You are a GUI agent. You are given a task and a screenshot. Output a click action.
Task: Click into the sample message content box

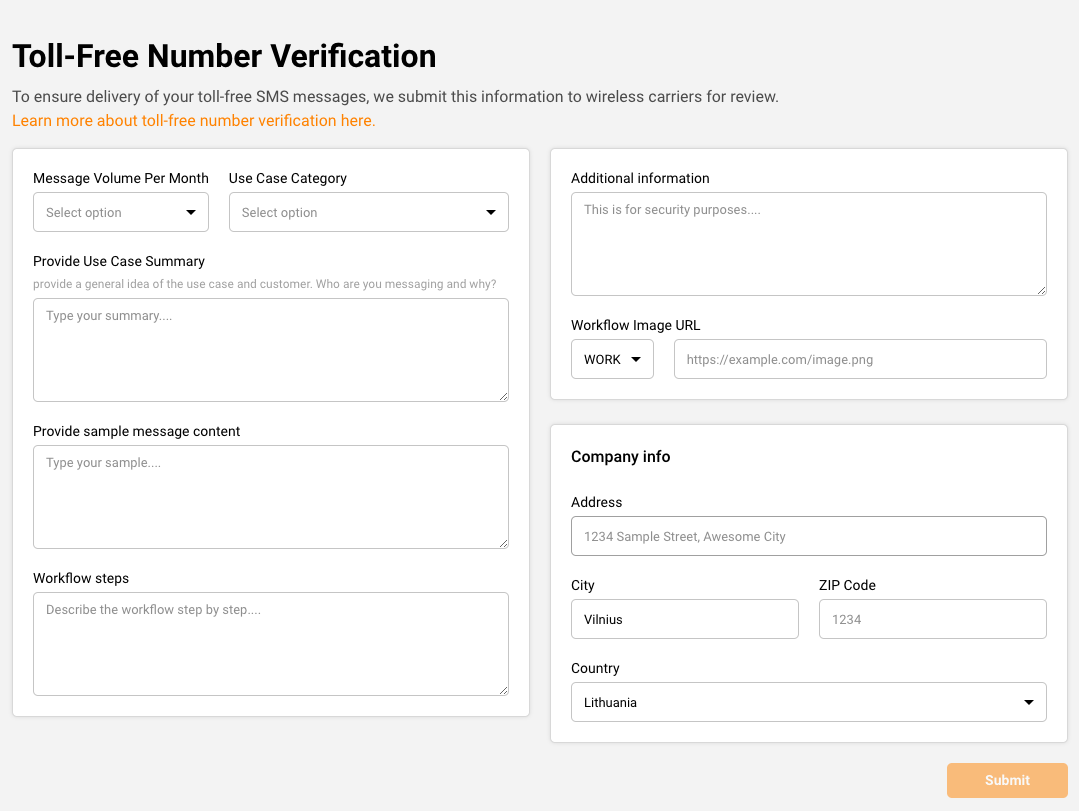click(270, 496)
